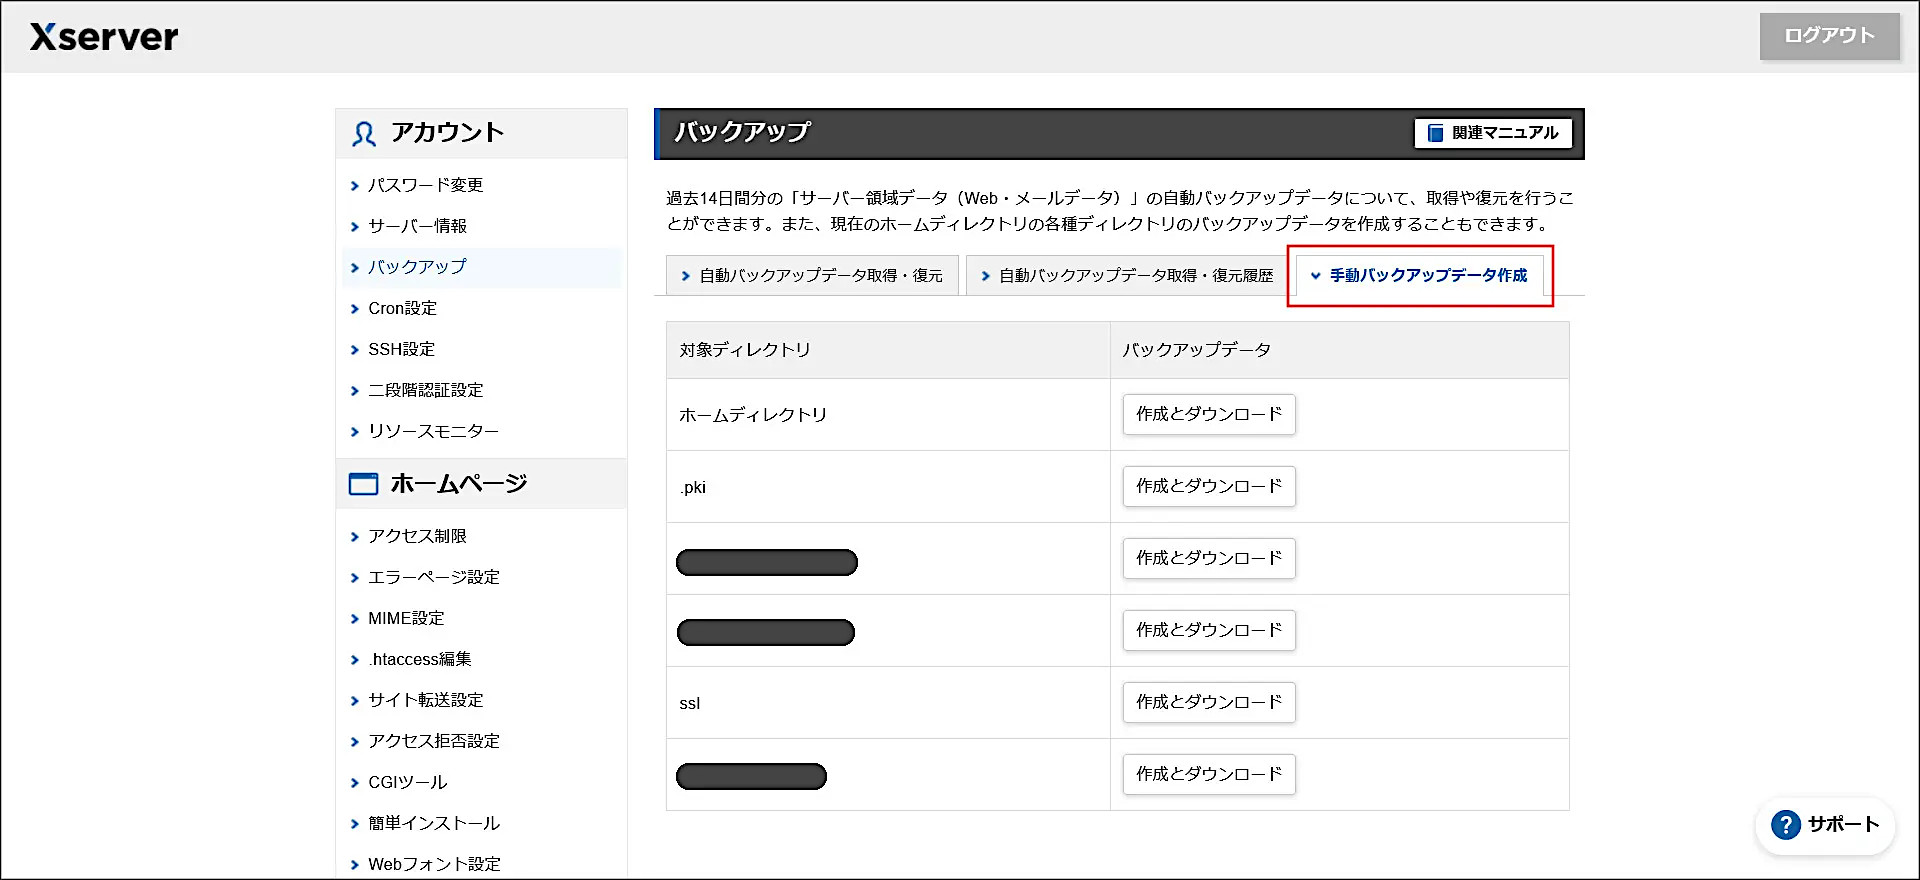Create and download .pki backup

point(1209,486)
